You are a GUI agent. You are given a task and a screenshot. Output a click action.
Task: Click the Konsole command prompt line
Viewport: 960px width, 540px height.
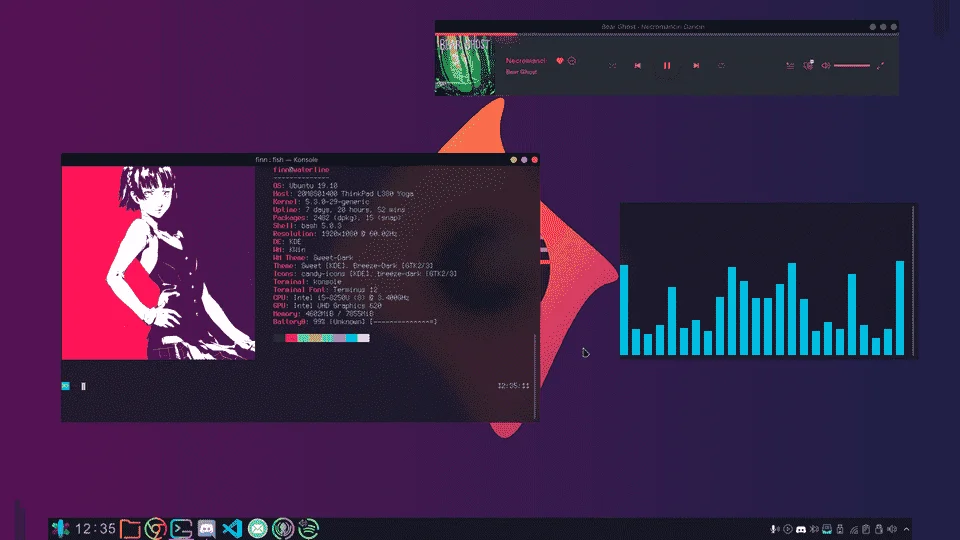pos(297,386)
